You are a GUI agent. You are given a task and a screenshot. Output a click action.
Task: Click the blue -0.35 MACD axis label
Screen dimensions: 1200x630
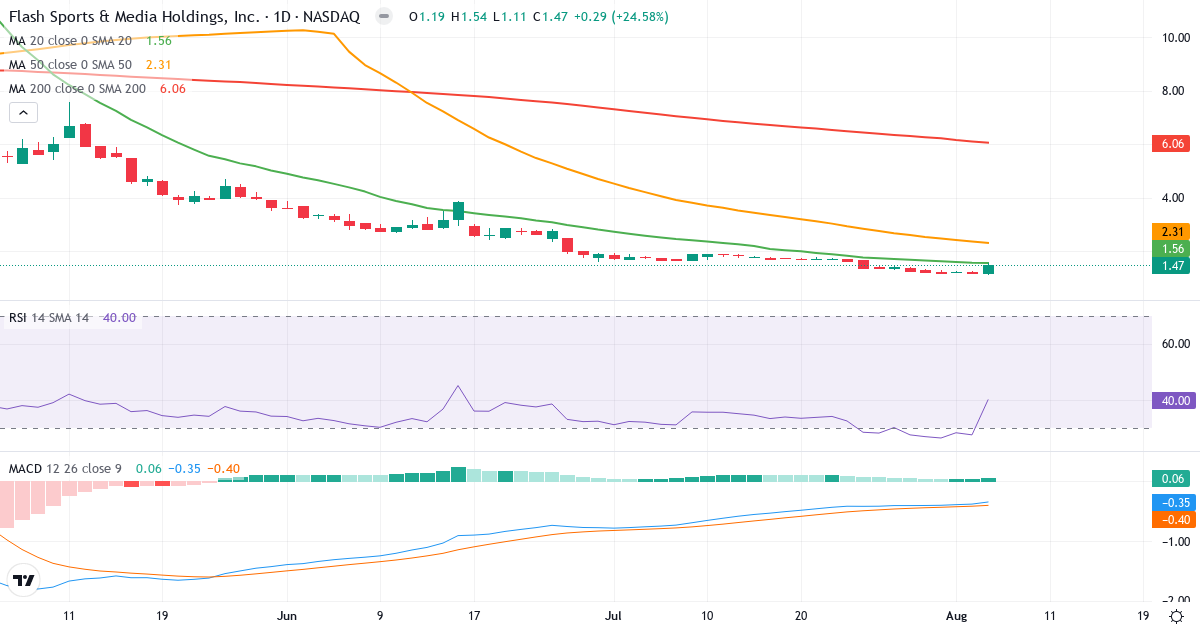[1174, 503]
